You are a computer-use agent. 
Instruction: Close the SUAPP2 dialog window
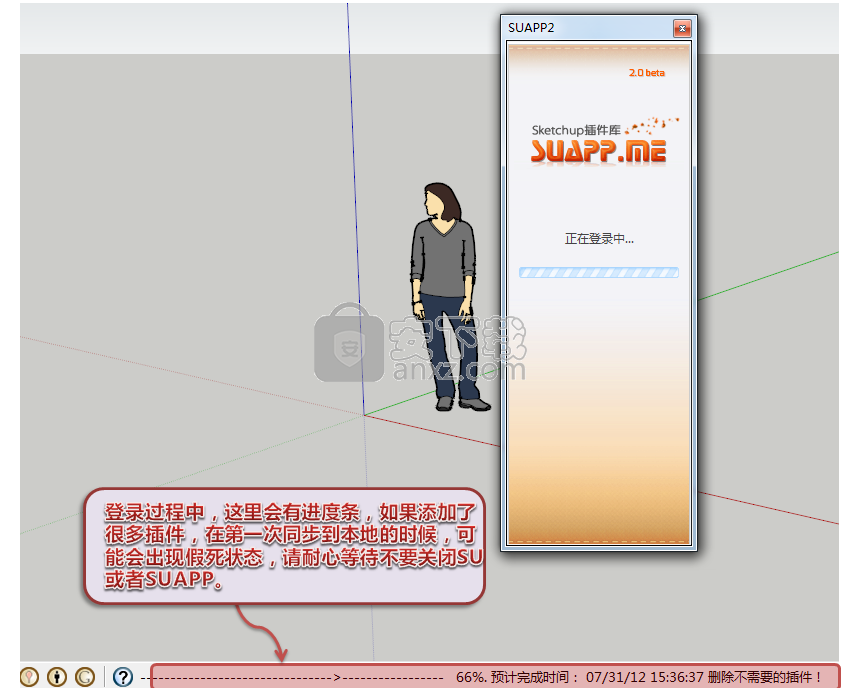click(682, 28)
